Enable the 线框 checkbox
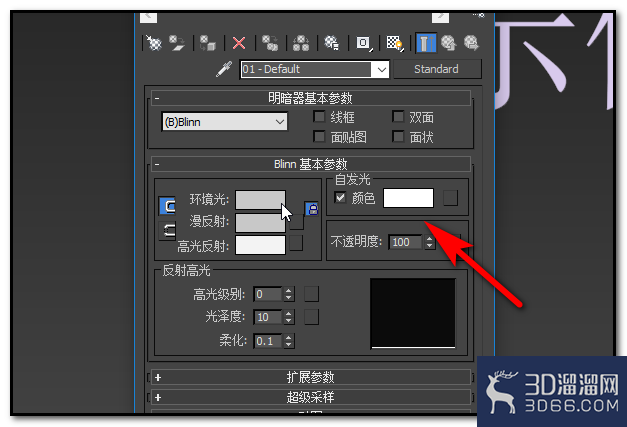627x427 pixels. pyautogui.click(x=319, y=116)
